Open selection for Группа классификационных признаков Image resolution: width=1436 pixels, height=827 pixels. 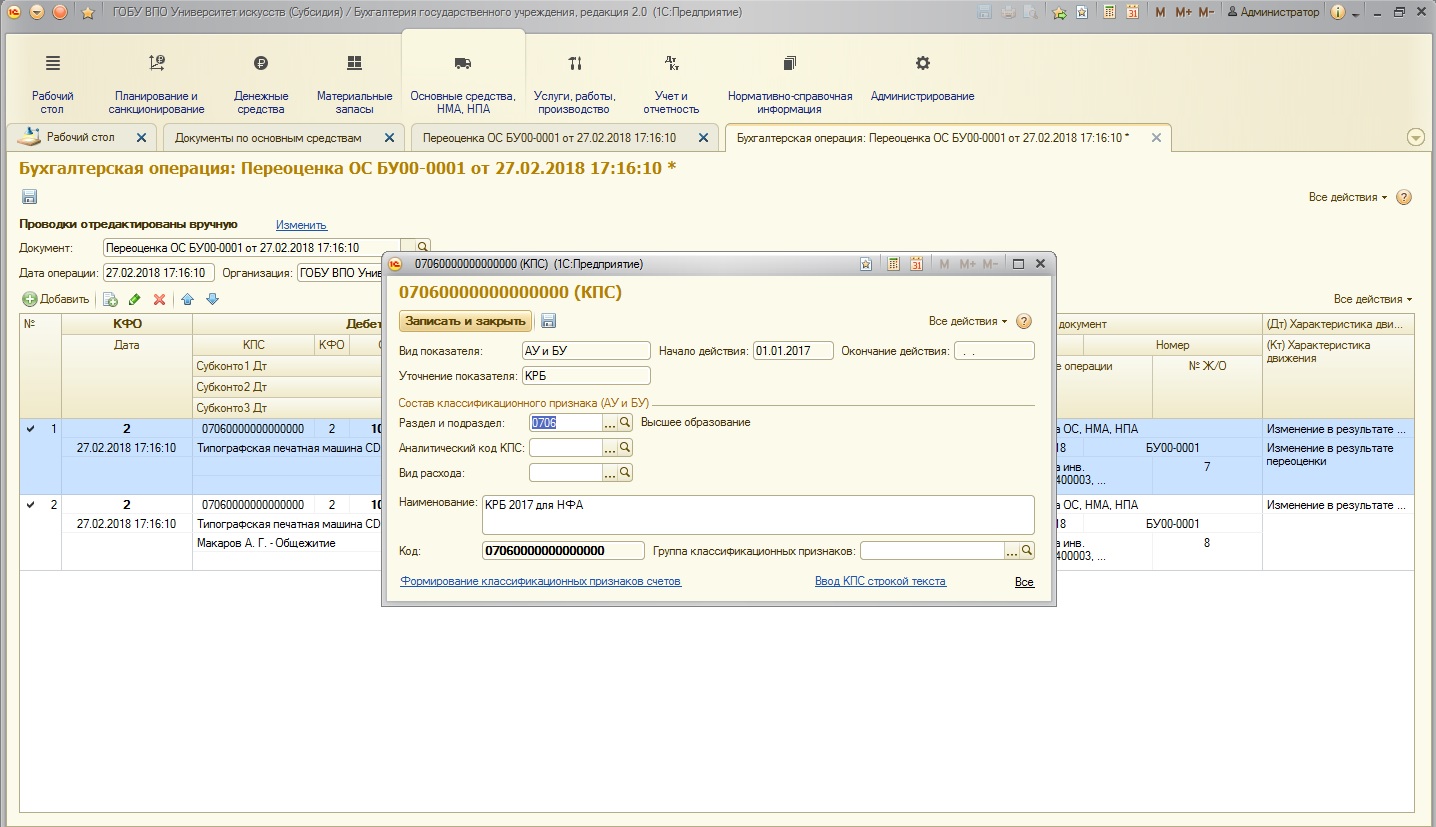(1012, 551)
